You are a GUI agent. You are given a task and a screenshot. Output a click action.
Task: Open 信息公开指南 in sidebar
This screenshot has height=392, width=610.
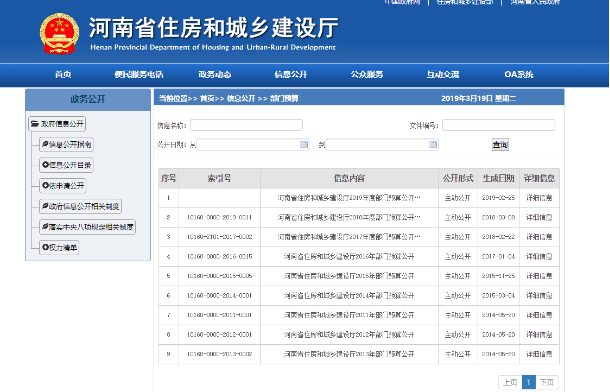click(x=67, y=144)
